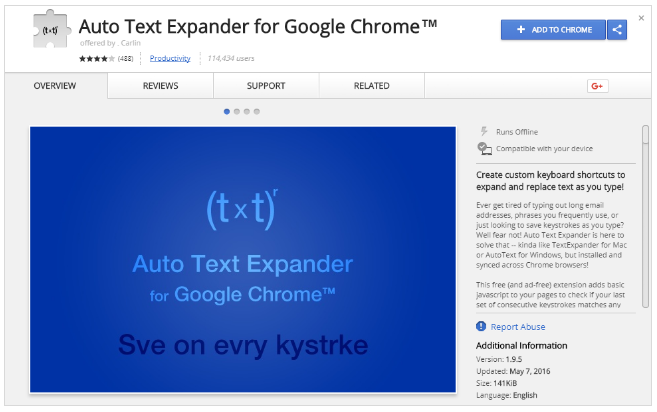Select the third carousel dot

(x=247, y=111)
